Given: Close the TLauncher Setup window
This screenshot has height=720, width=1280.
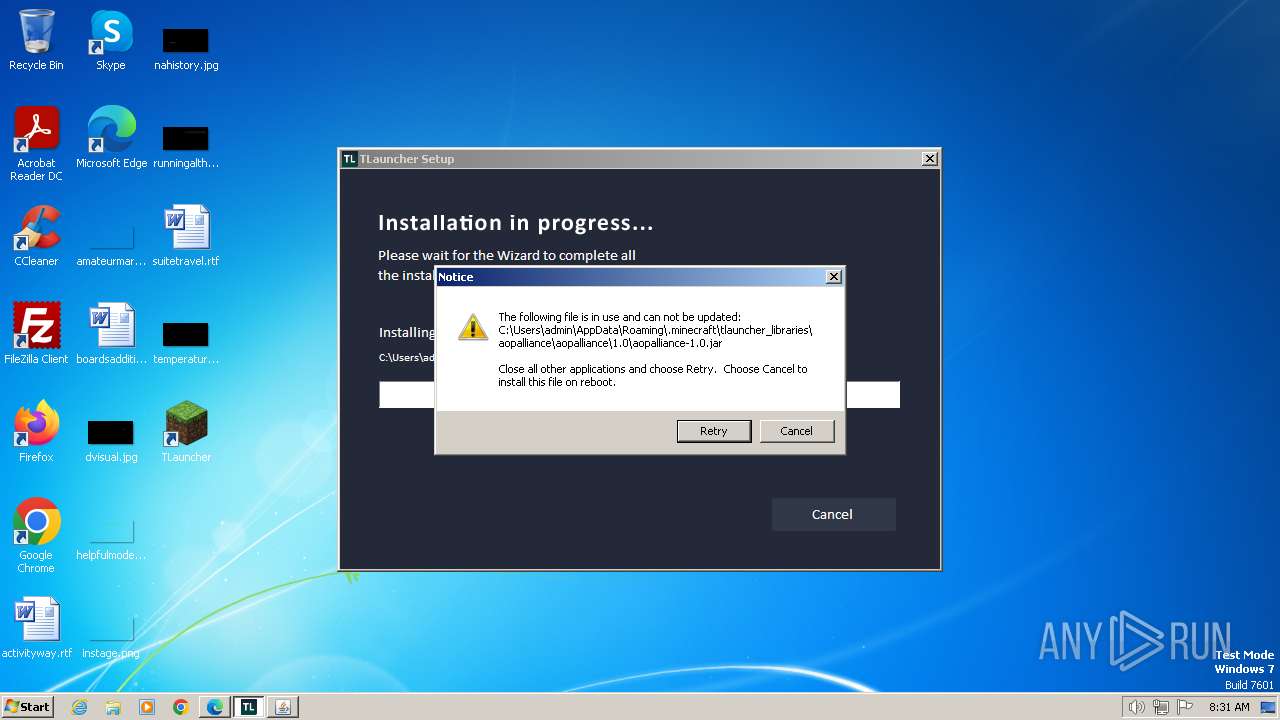Looking at the screenshot, I should click(929, 159).
